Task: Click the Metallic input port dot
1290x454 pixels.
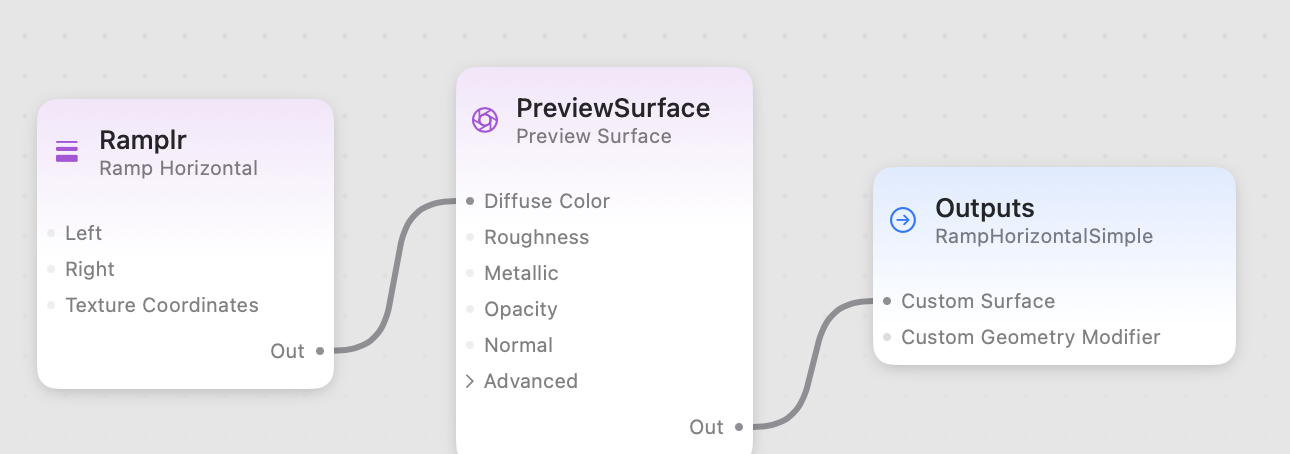Action: [x=470, y=273]
